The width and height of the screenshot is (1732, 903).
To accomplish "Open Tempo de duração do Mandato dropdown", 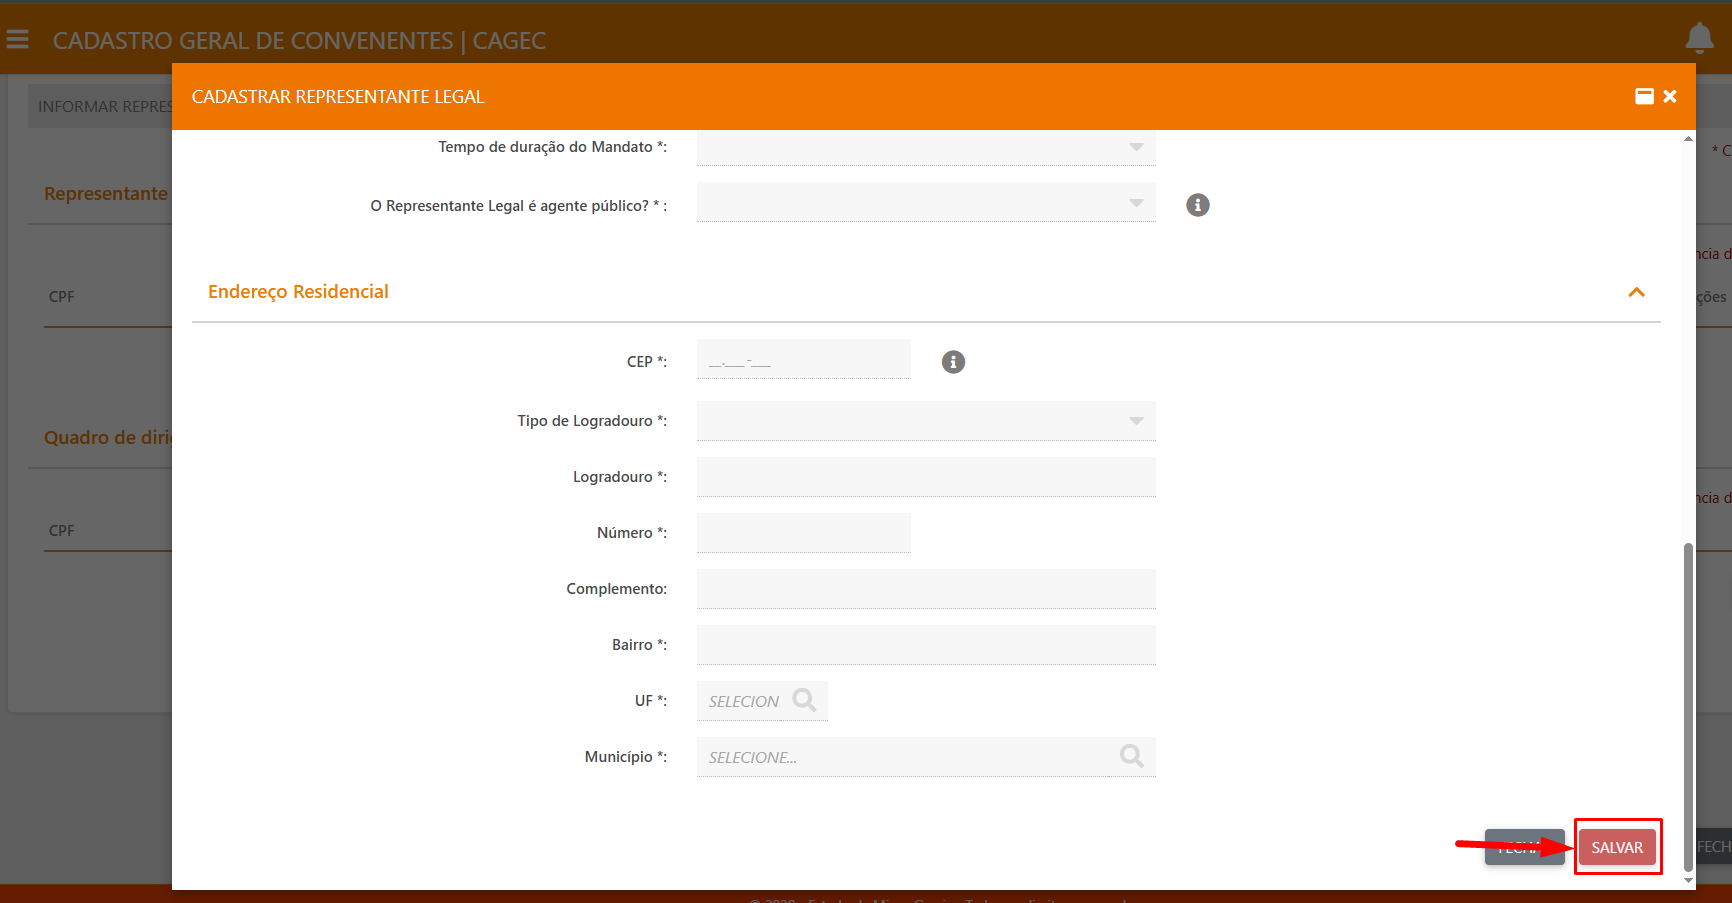I will pyautogui.click(x=926, y=147).
